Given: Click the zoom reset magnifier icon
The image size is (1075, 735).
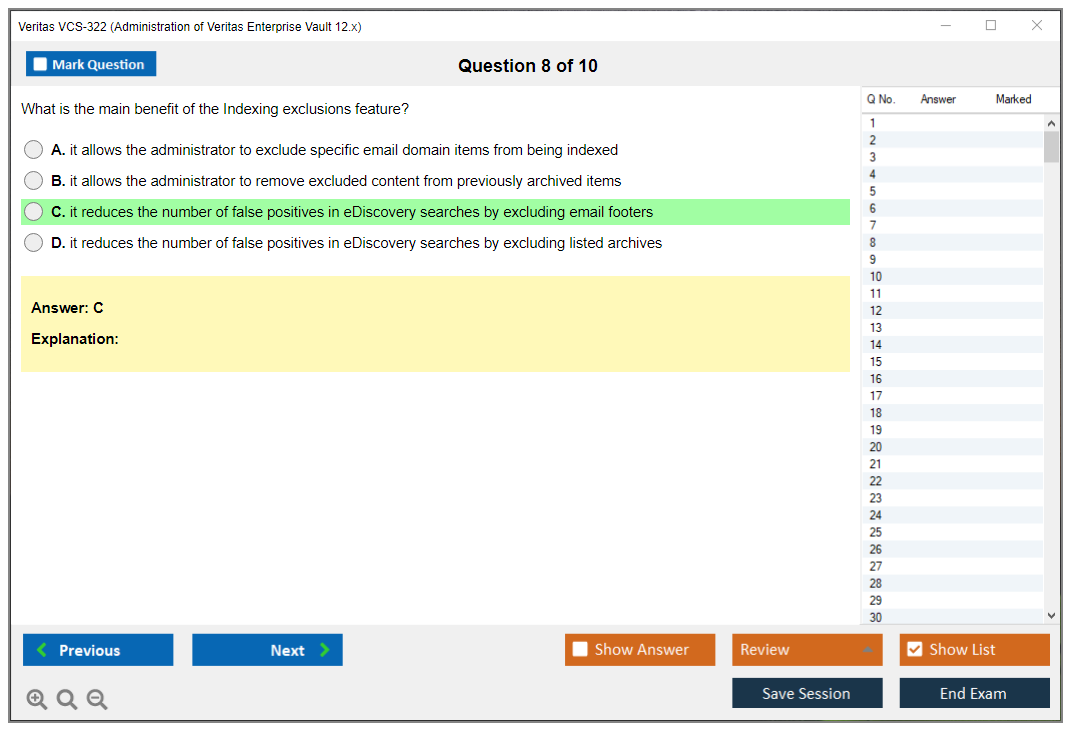Looking at the screenshot, I should point(67,700).
